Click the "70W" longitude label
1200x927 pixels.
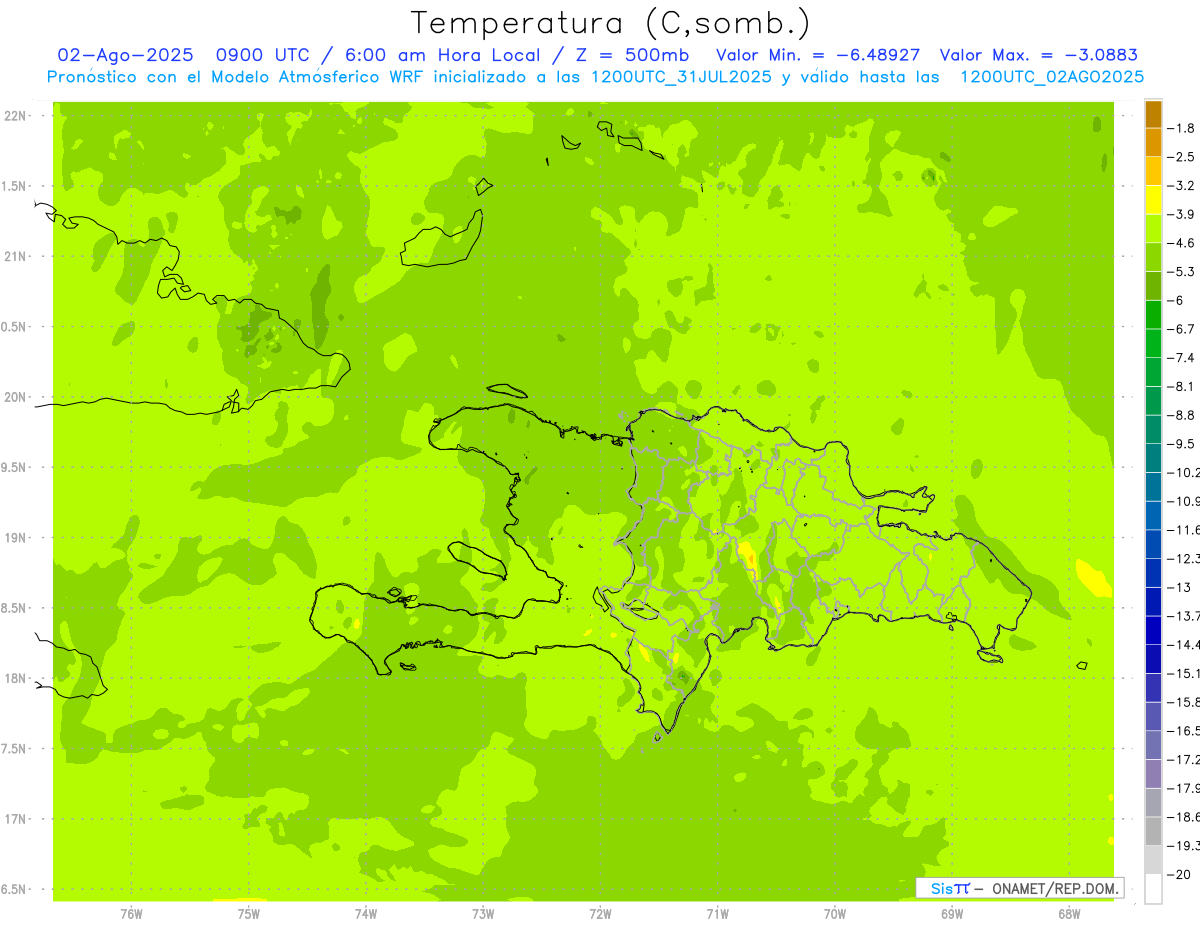click(x=835, y=913)
